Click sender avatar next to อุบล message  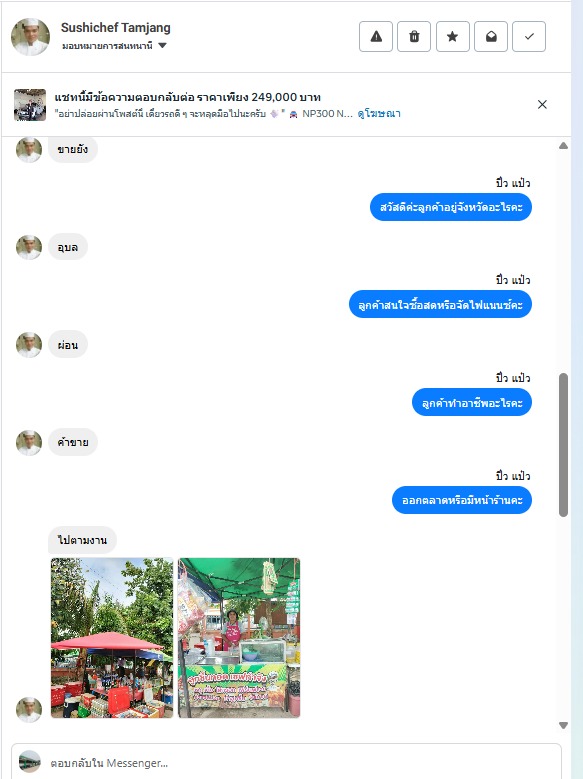pyautogui.click(x=29, y=247)
